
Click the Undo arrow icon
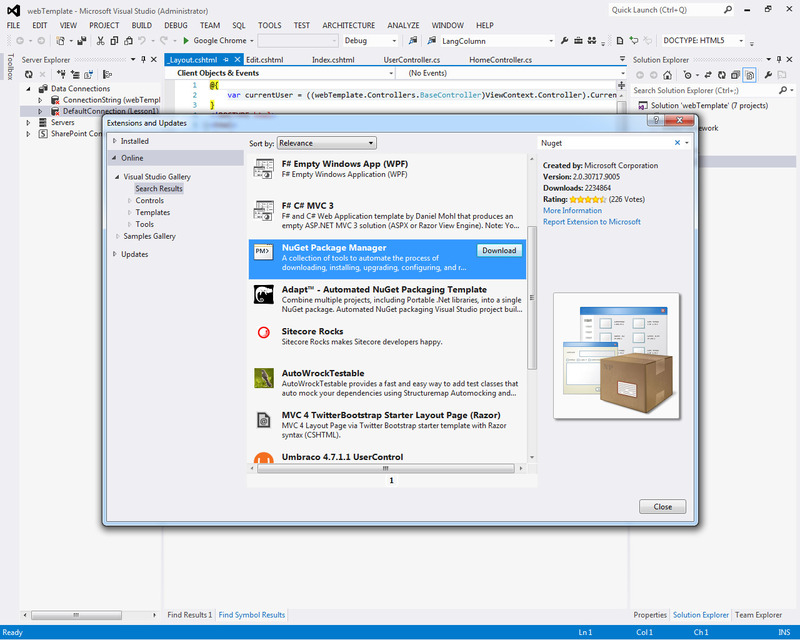[142, 41]
